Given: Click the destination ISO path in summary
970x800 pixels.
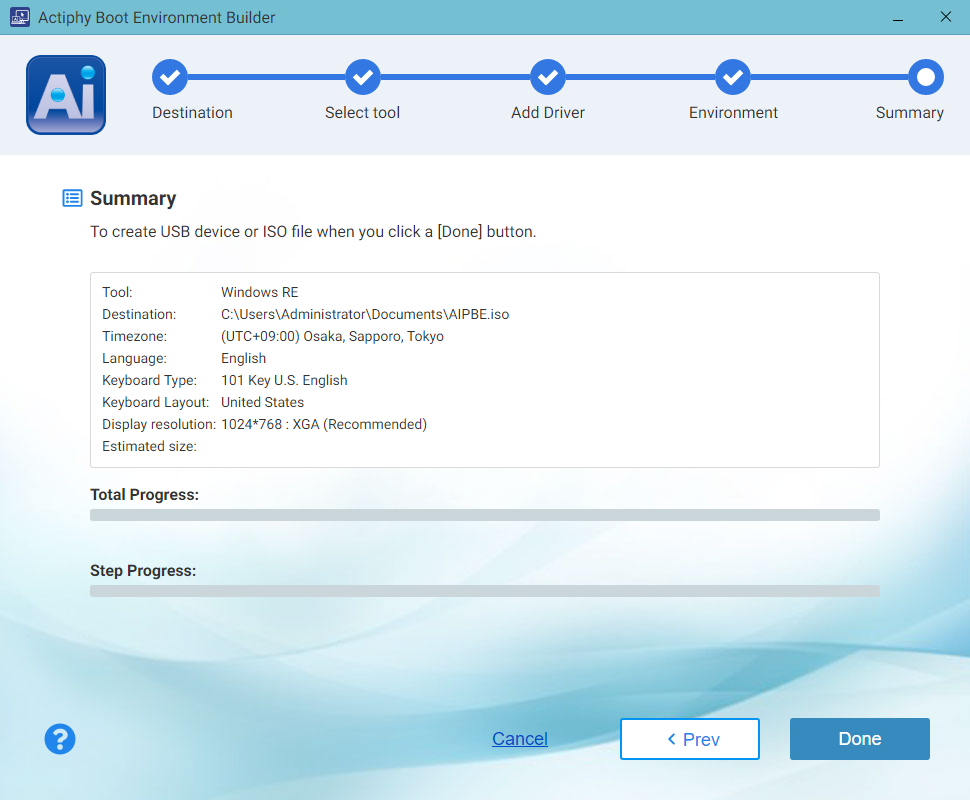Looking at the screenshot, I should (x=365, y=314).
